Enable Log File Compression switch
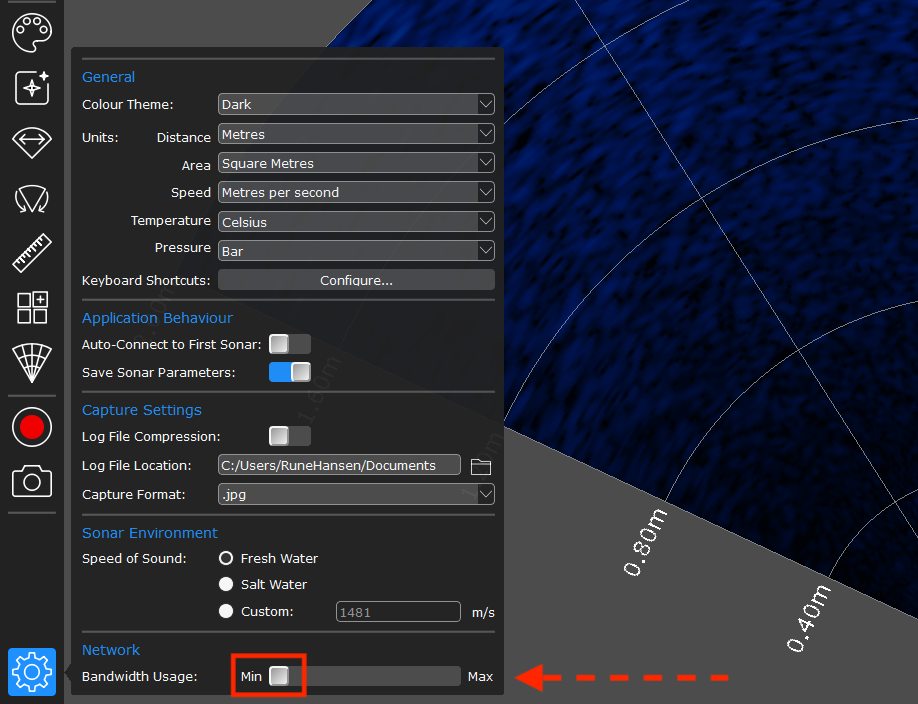Viewport: 918px width, 704px height. click(x=289, y=436)
